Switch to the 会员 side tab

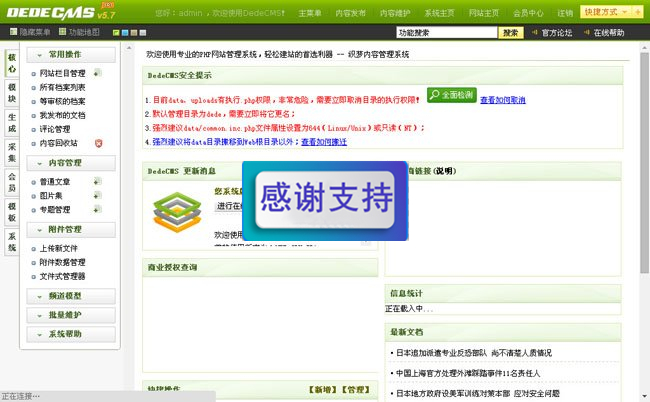(x=12, y=182)
